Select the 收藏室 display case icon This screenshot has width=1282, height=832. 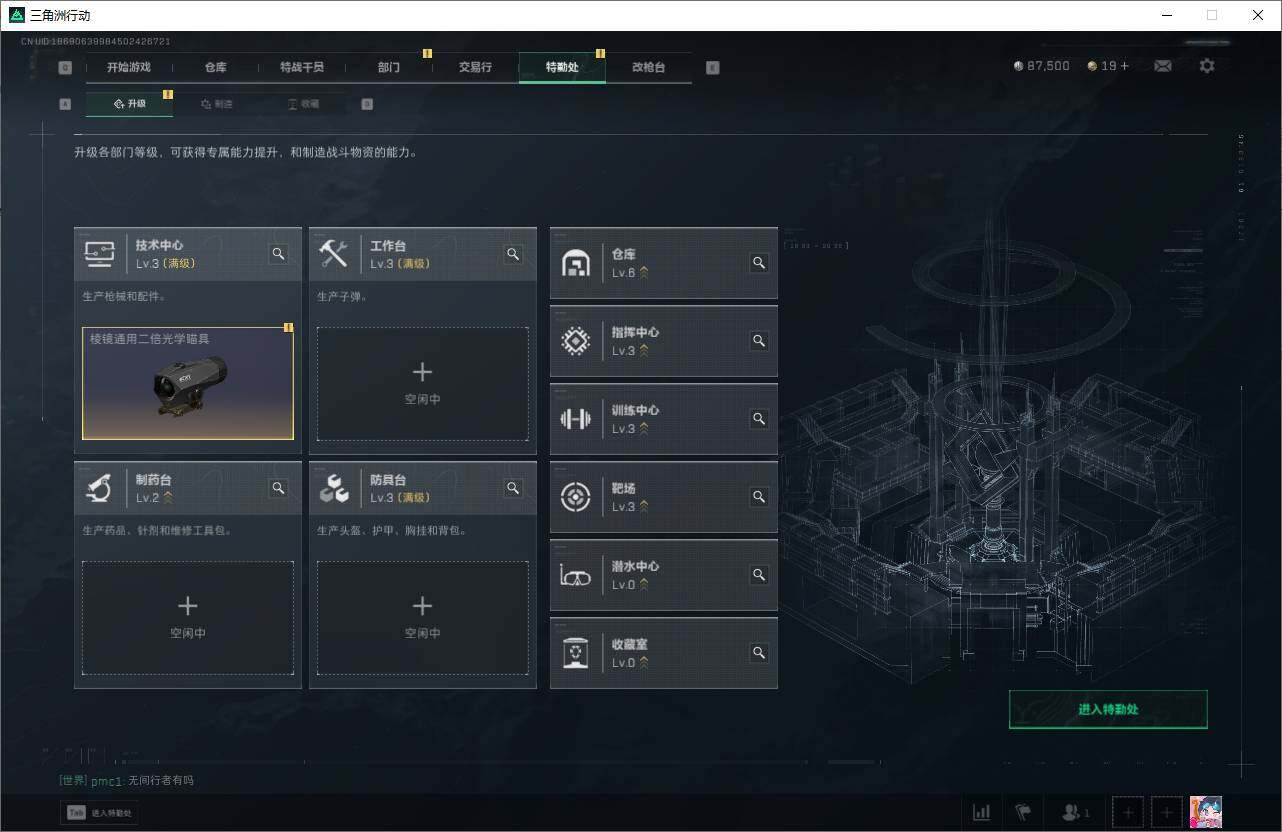click(x=576, y=653)
